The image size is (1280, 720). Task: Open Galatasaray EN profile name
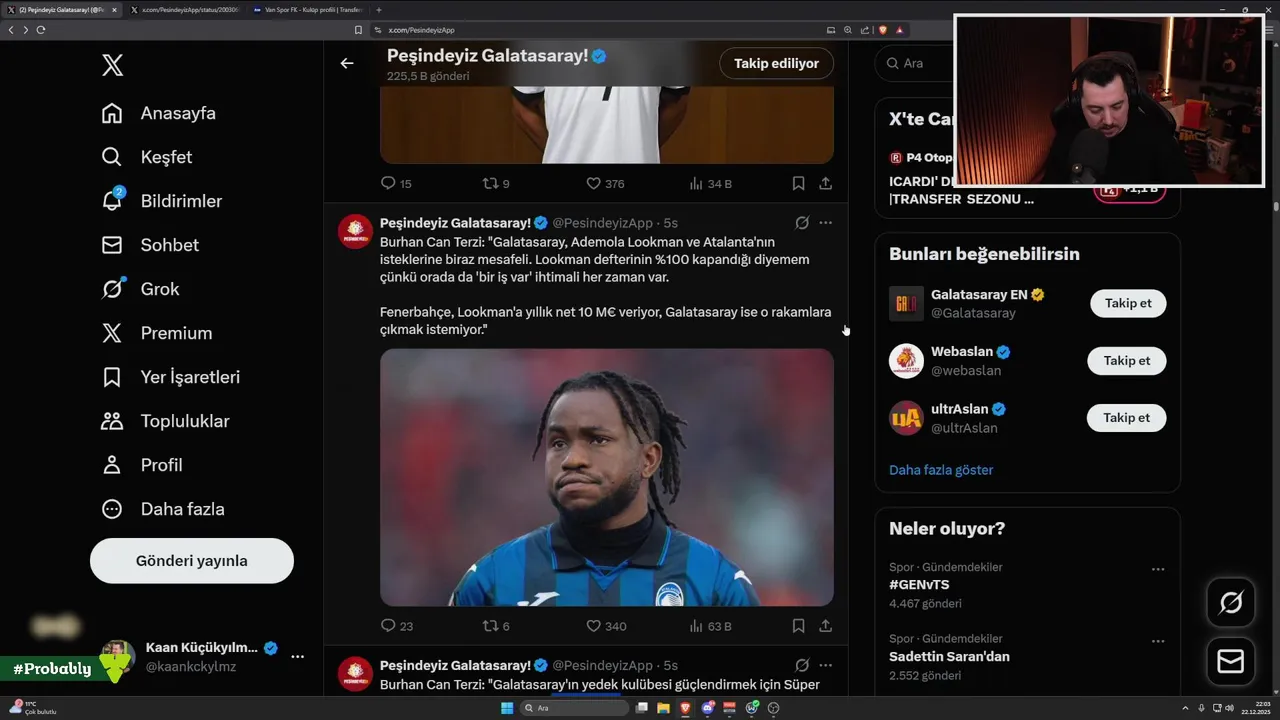[979, 294]
